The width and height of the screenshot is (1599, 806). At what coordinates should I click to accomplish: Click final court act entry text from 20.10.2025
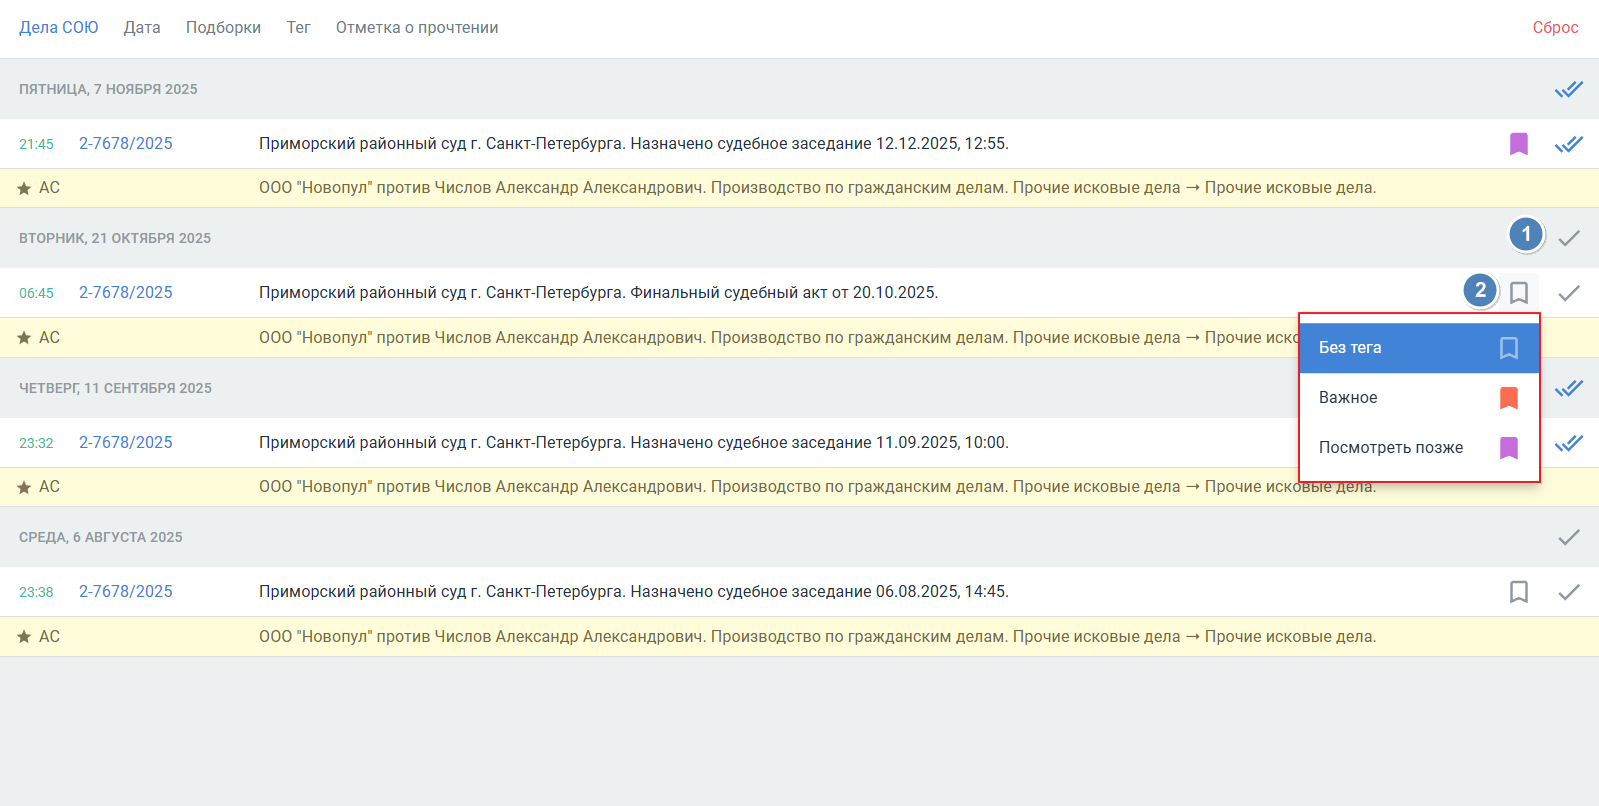(x=598, y=293)
